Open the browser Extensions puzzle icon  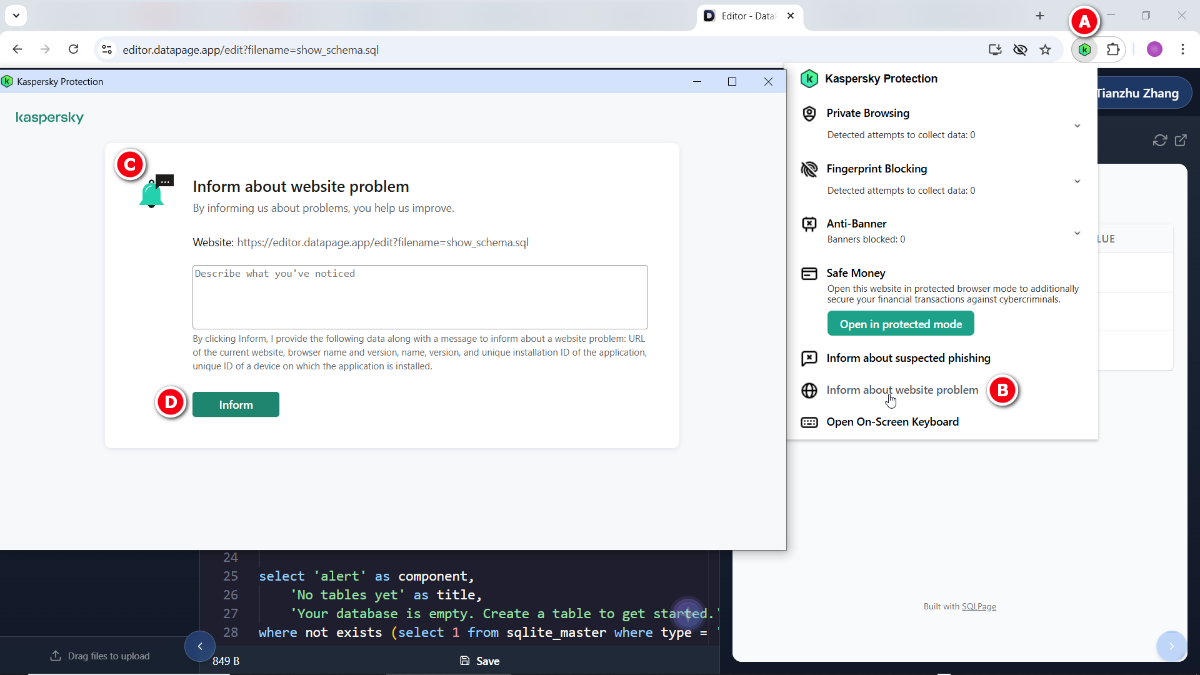click(1113, 49)
